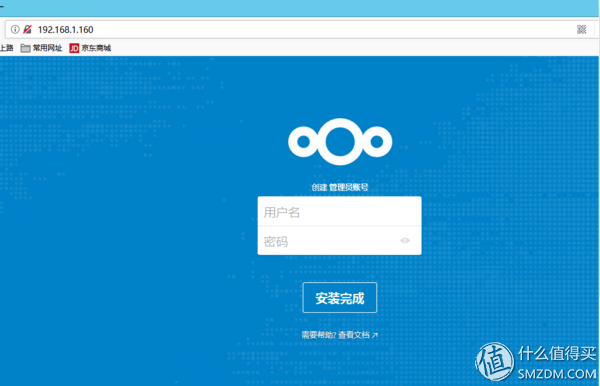Screen dimensions: 600x386
Task: Focus the 用户名 input field
Action: (339, 212)
